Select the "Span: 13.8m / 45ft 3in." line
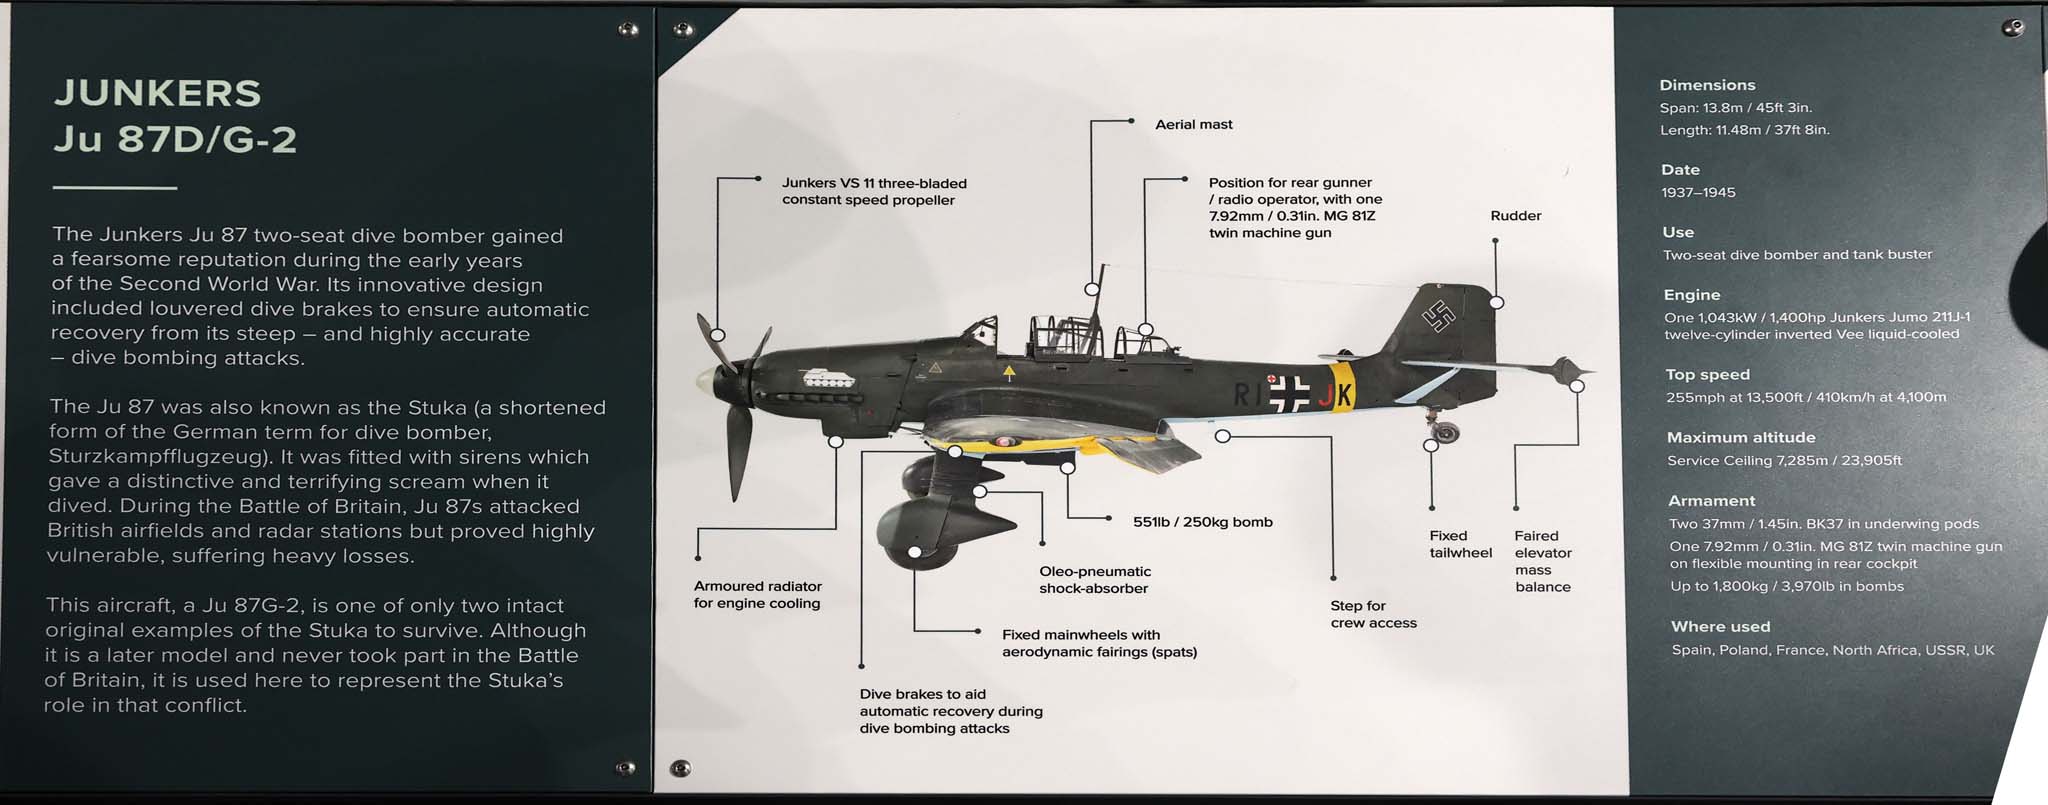The height and width of the screenshot is (805, 2048). [x=1735, y=108]
